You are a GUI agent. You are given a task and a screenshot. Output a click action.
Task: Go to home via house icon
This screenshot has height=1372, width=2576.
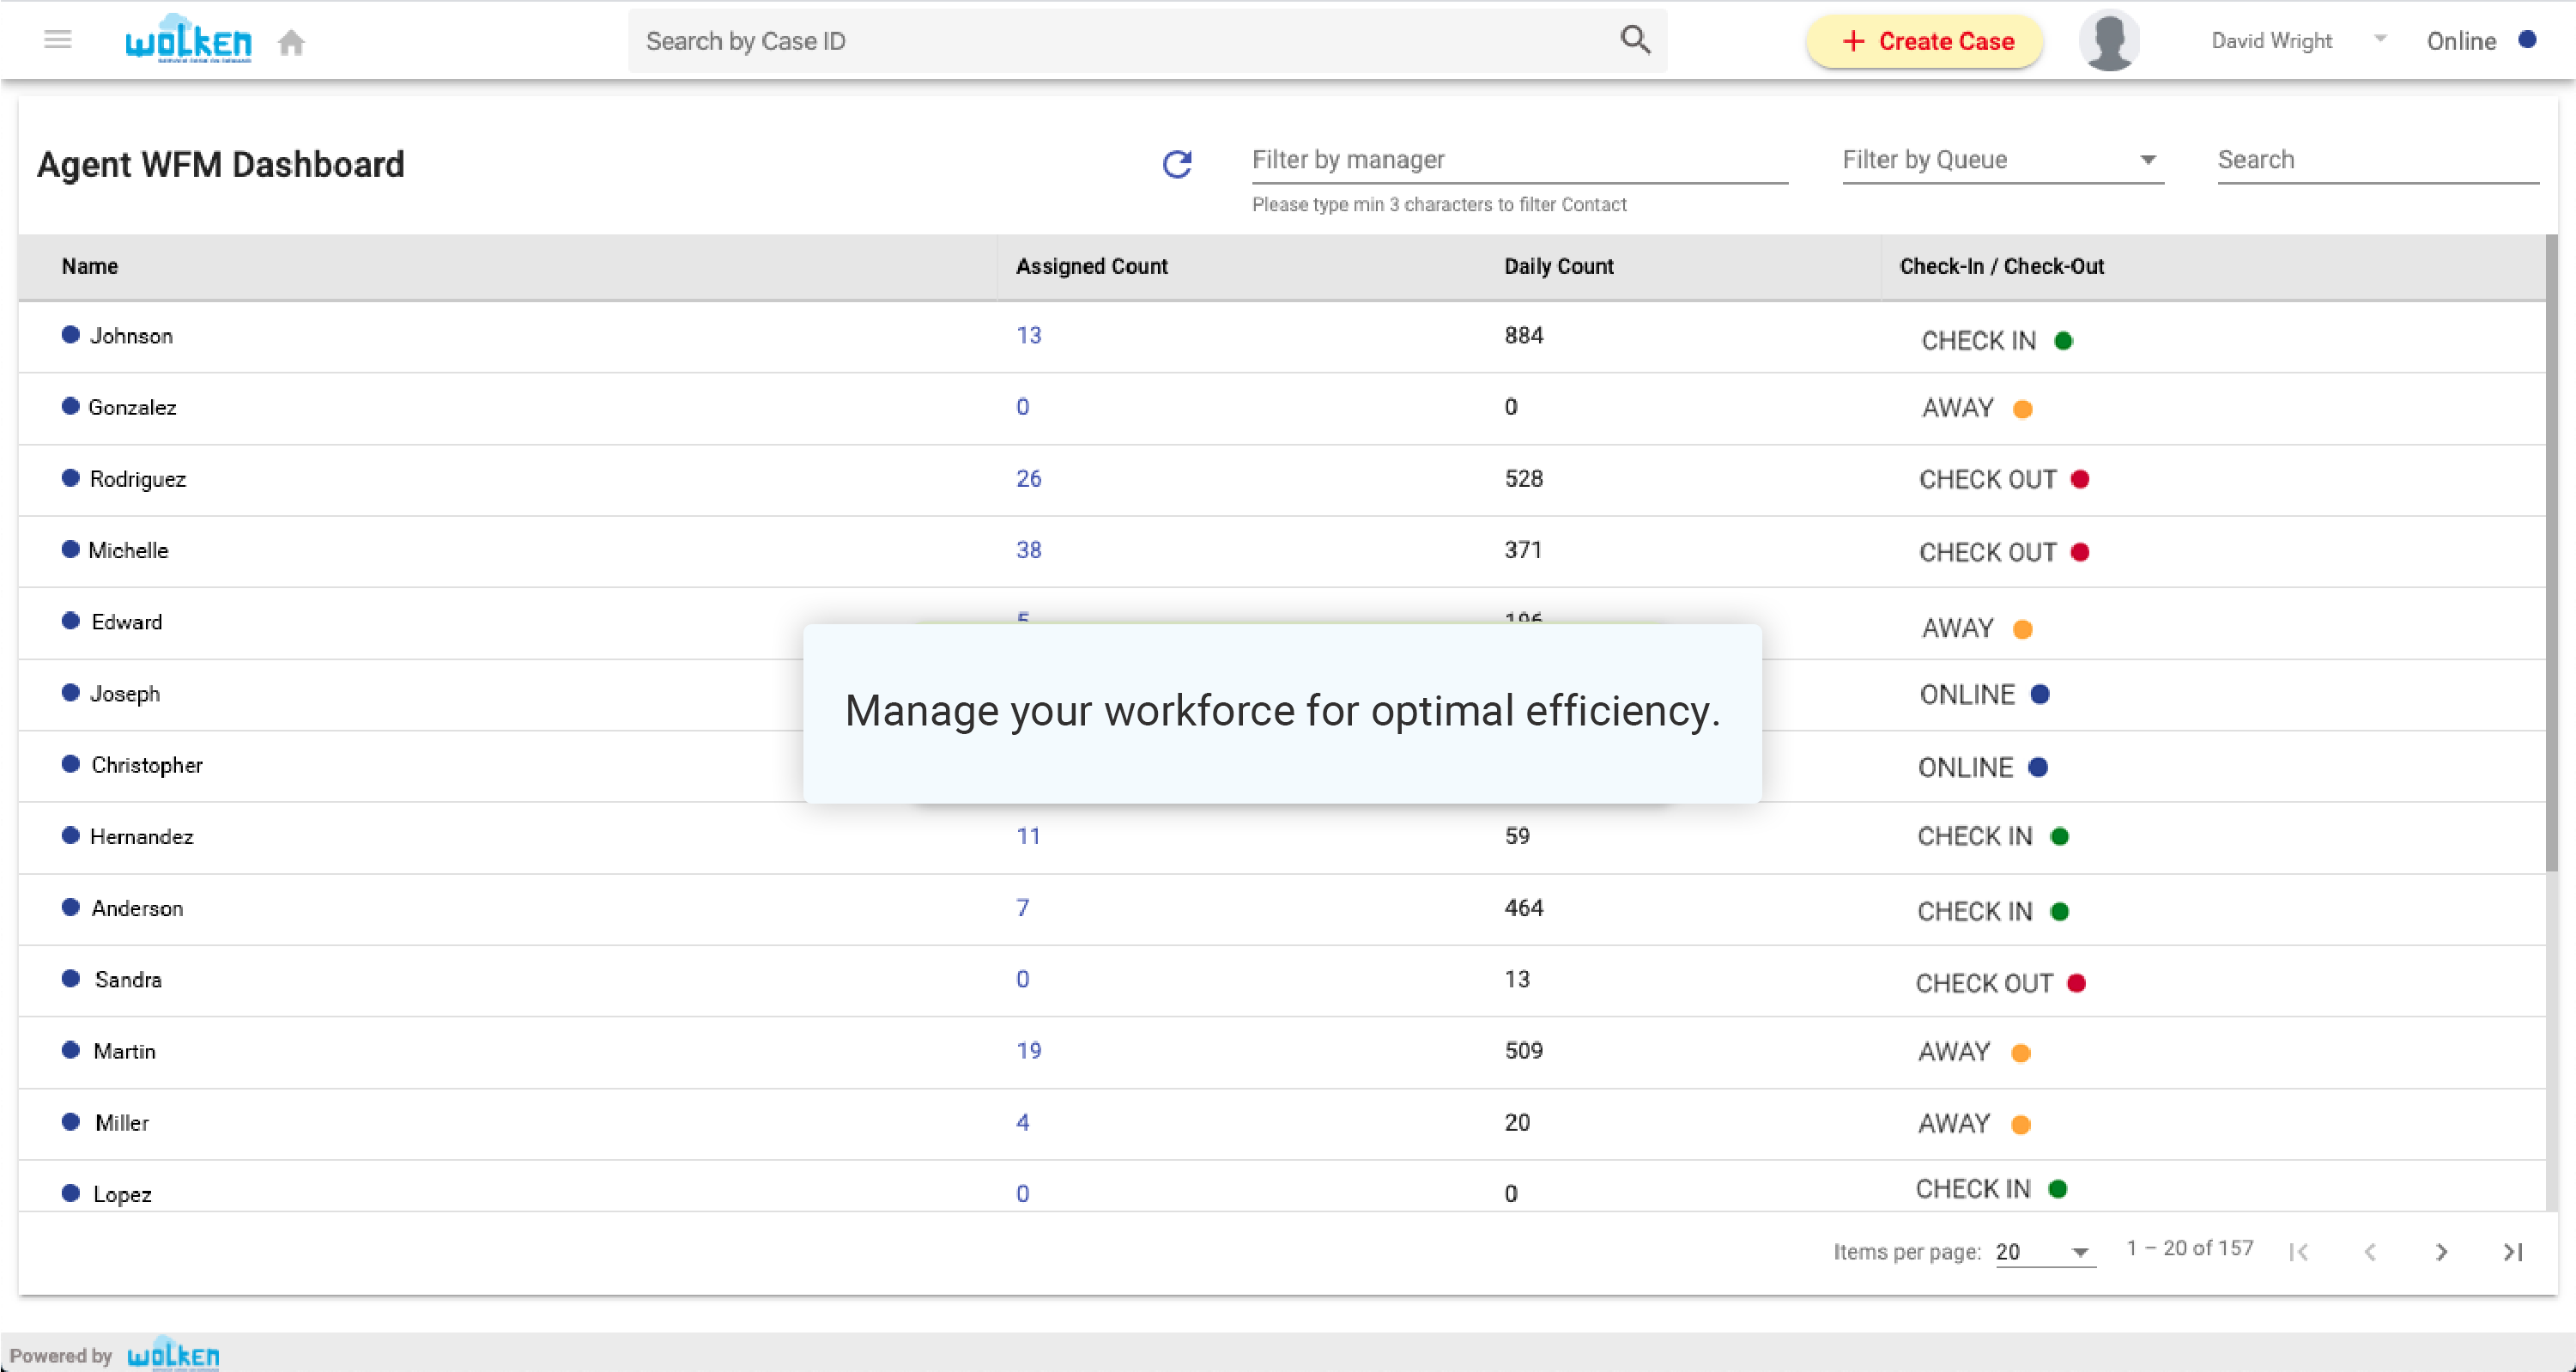coord(291,42)
